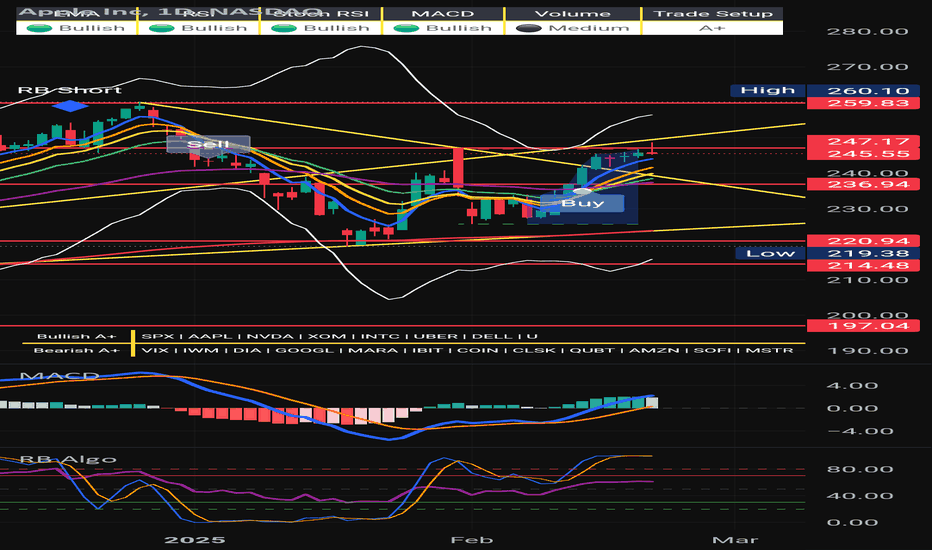Click SPX in the Bullish A+ list
This screenshot has height=550, width=932.
158,336
